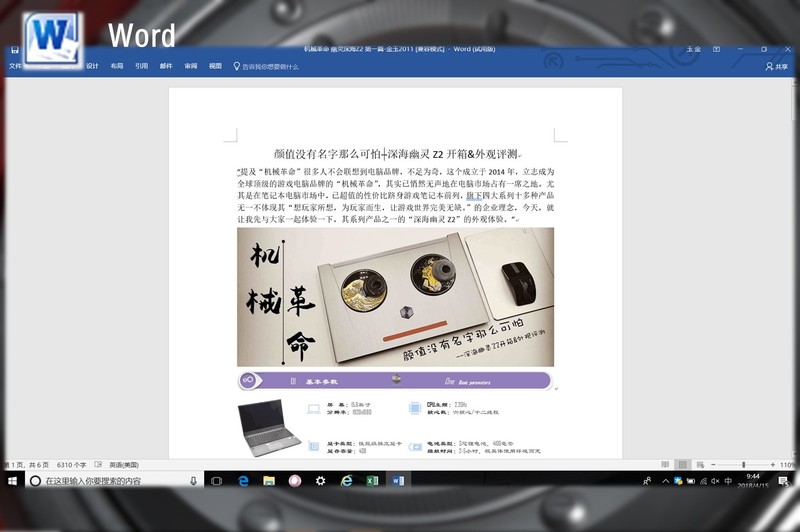Screen dimensions: 800x532
Task: Click the proofing check icon in status bar
Action: [98, 465]
